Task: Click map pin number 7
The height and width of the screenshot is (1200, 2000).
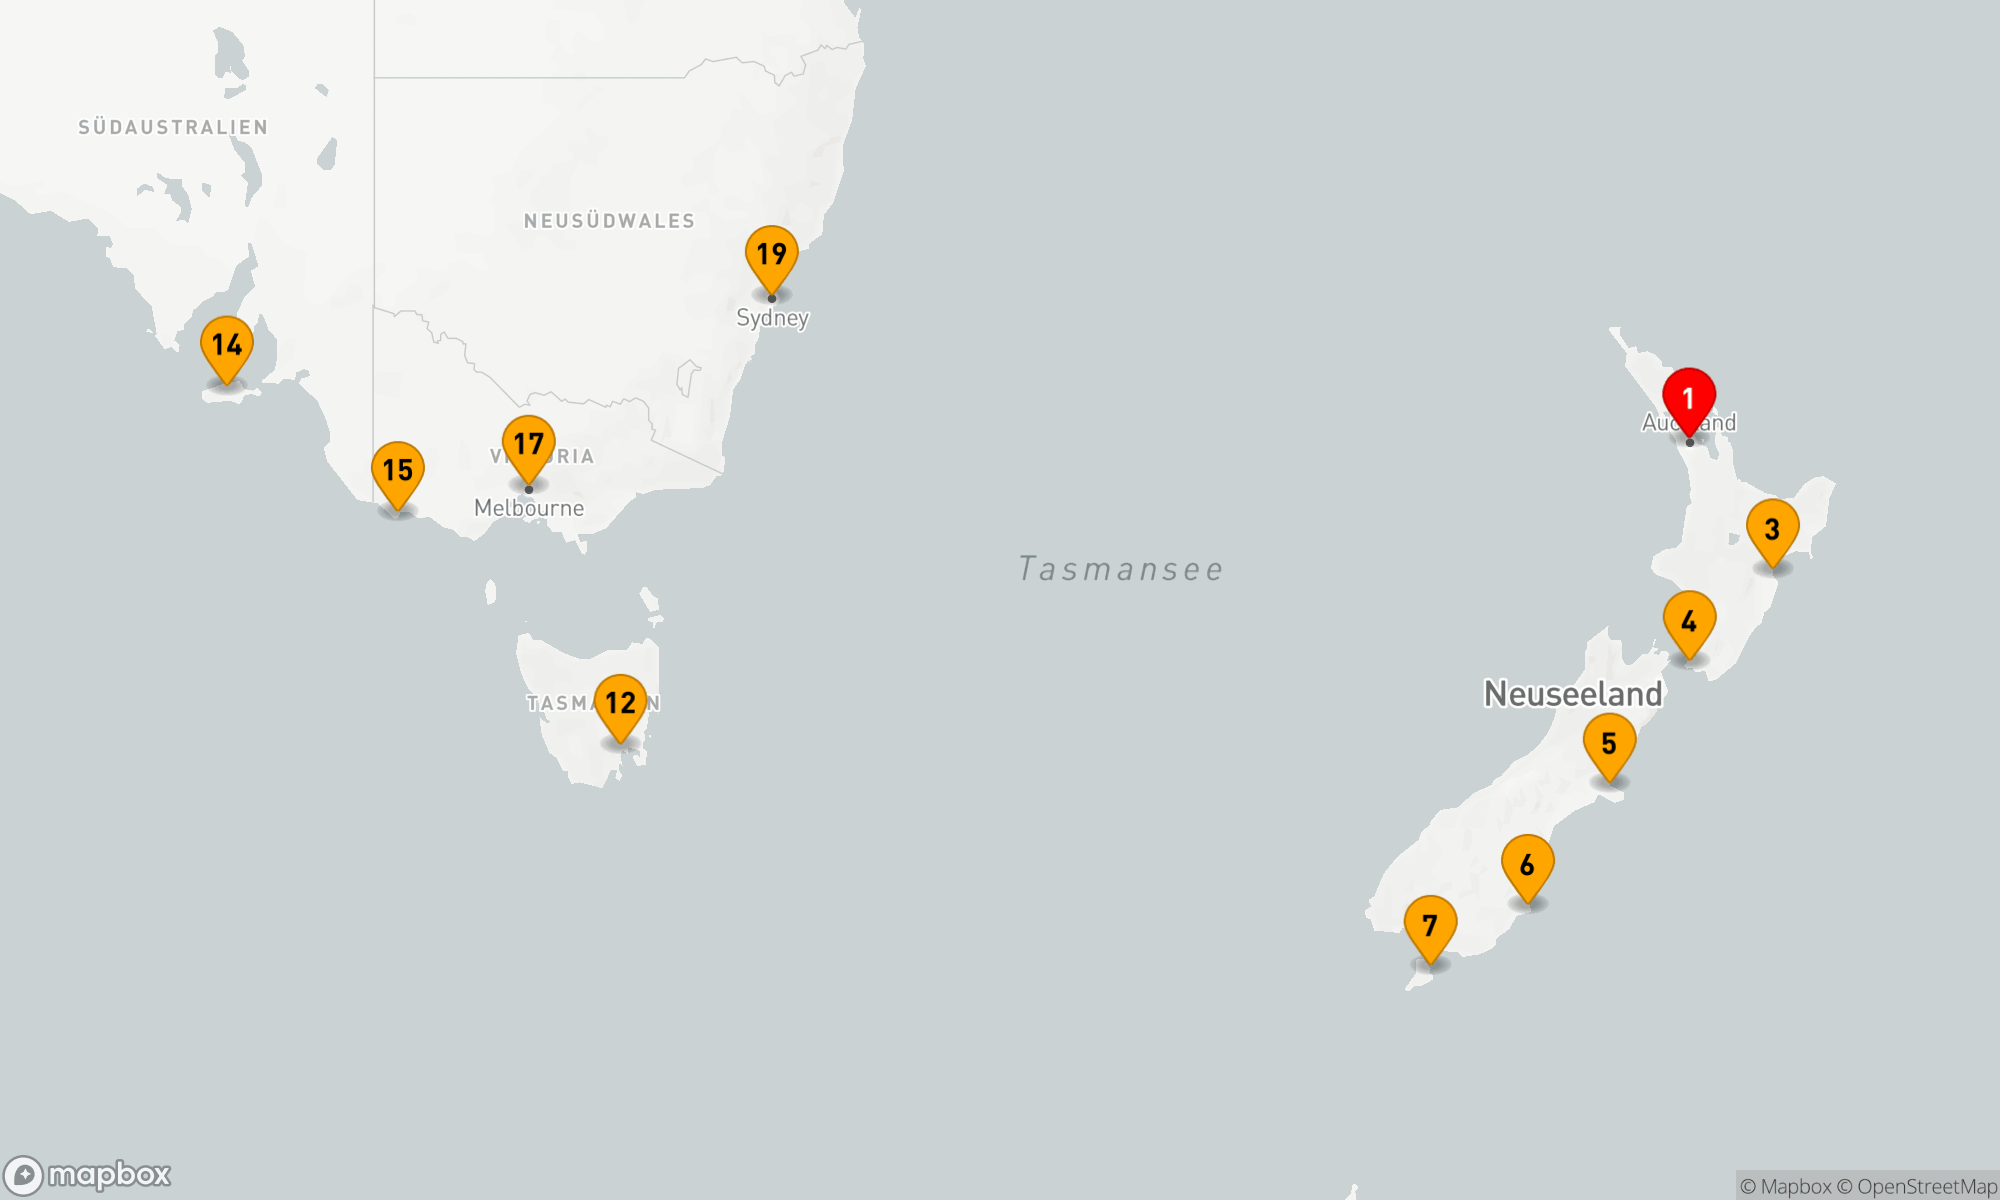Action: coord(1430,926)
